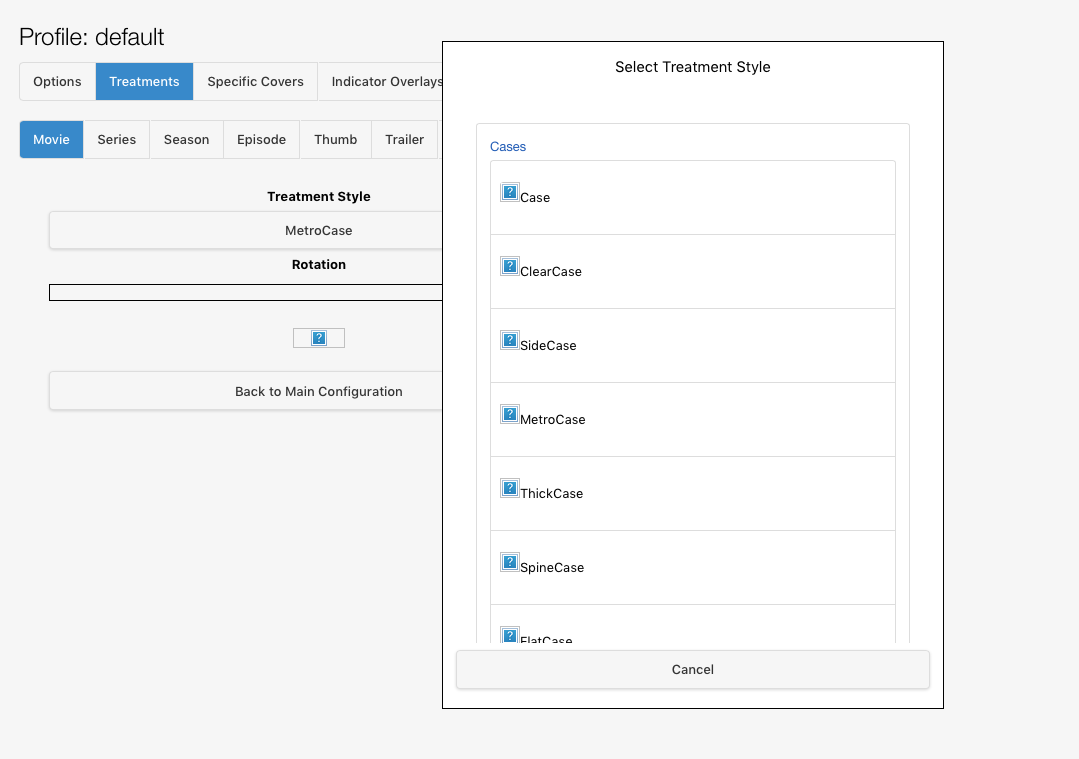Click the SideCase thumbnail icon
This screenshot has height=759, width=1079.
coord(510,340)
